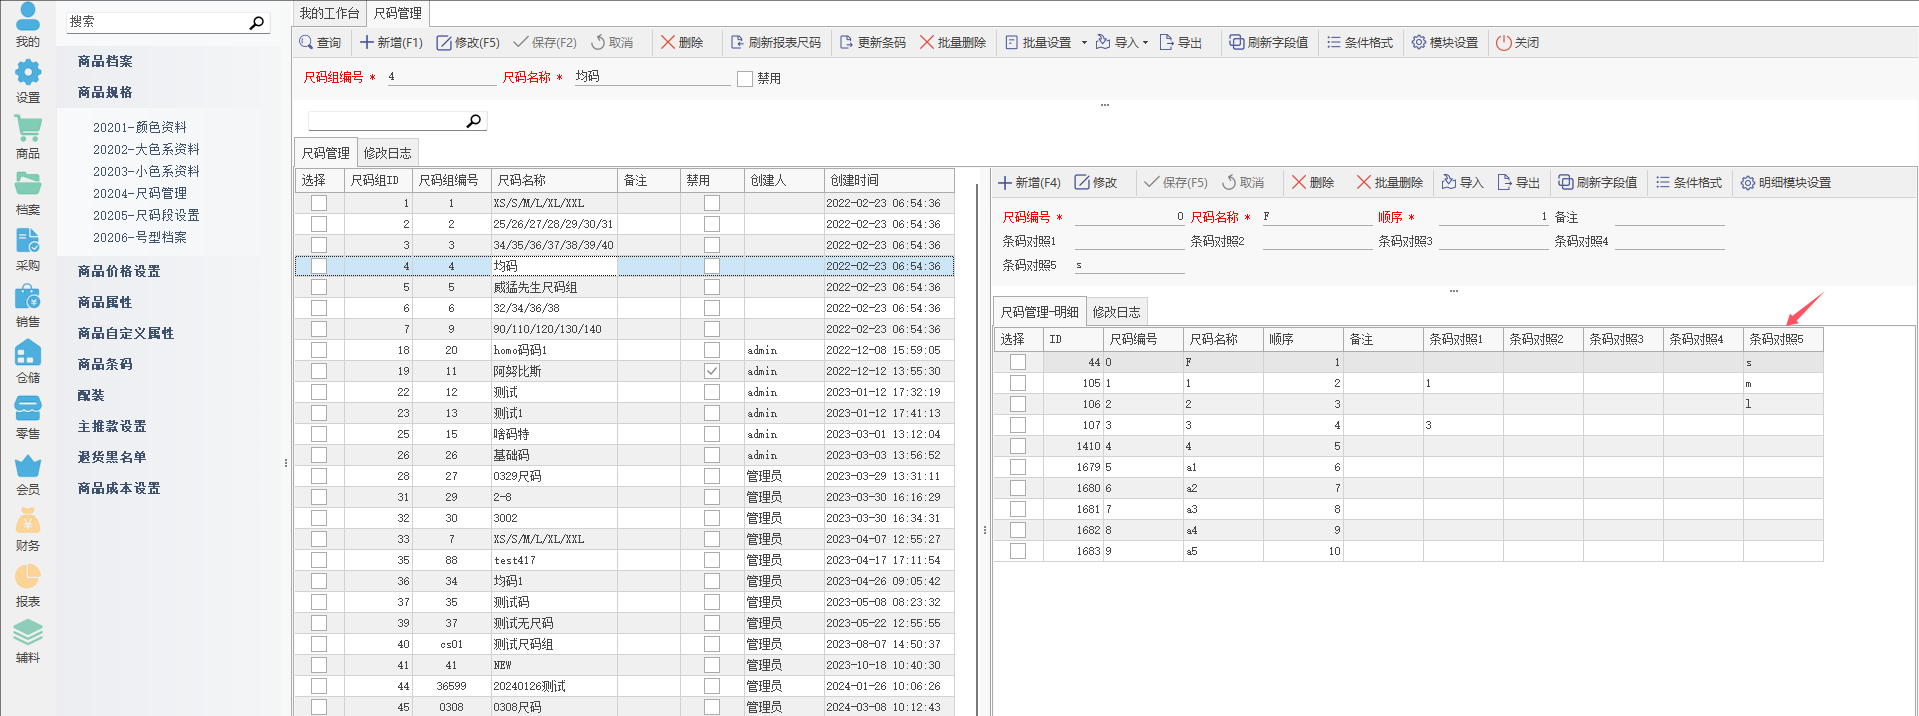Open the 商品 module in left sidebar
The width and height of the screenshot is (1919, 716).
click(28, 137)
